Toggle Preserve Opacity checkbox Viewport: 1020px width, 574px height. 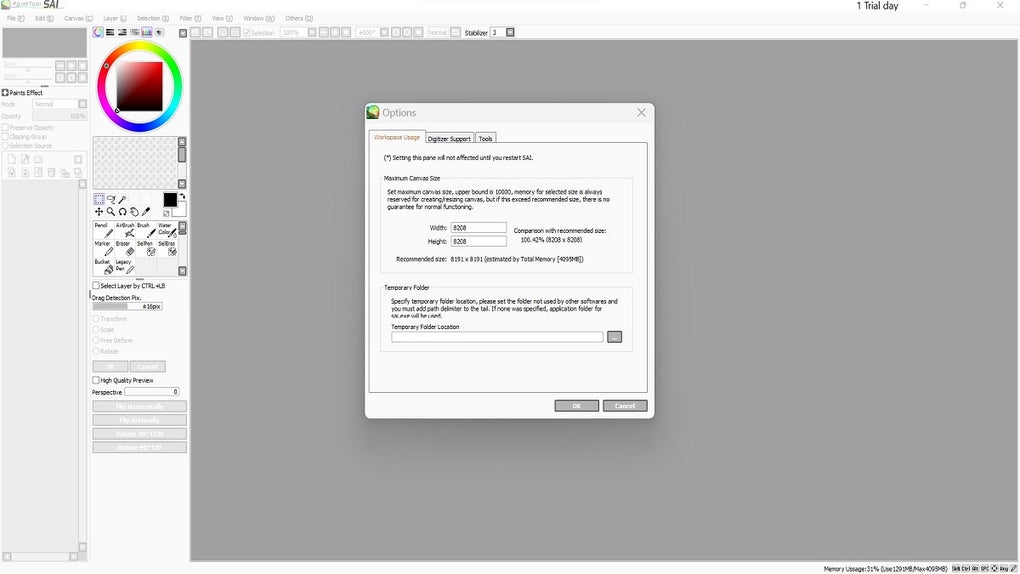pos(5,128)
